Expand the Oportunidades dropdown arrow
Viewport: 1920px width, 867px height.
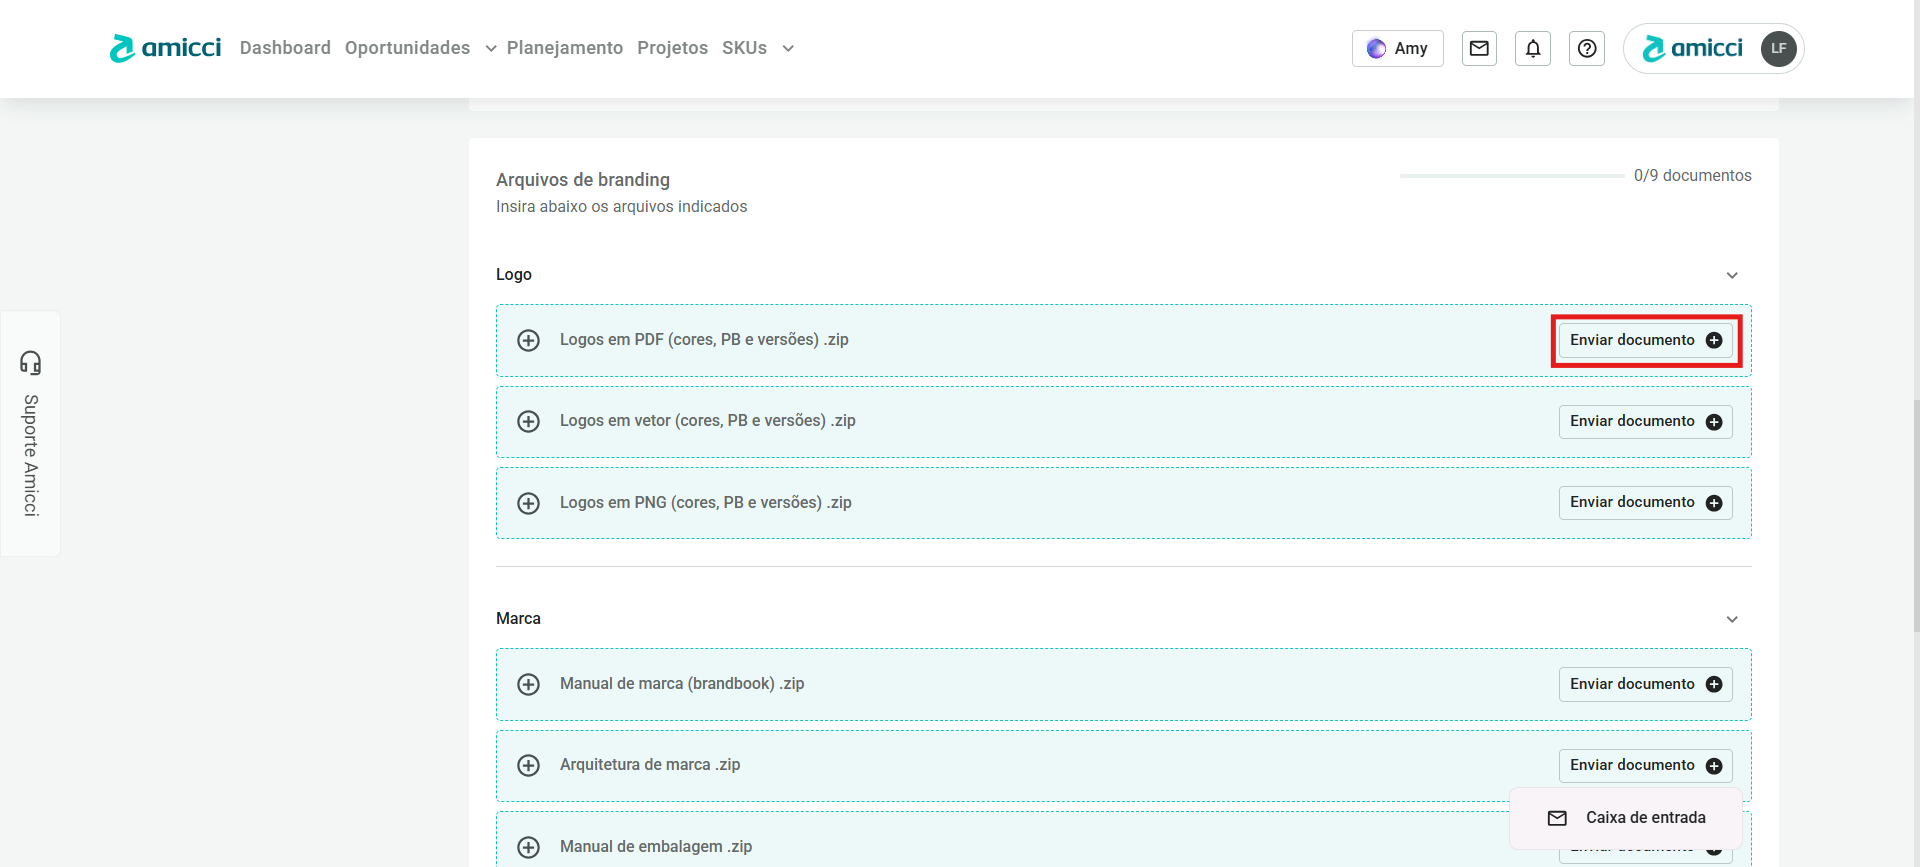click(x=491, y=49)
